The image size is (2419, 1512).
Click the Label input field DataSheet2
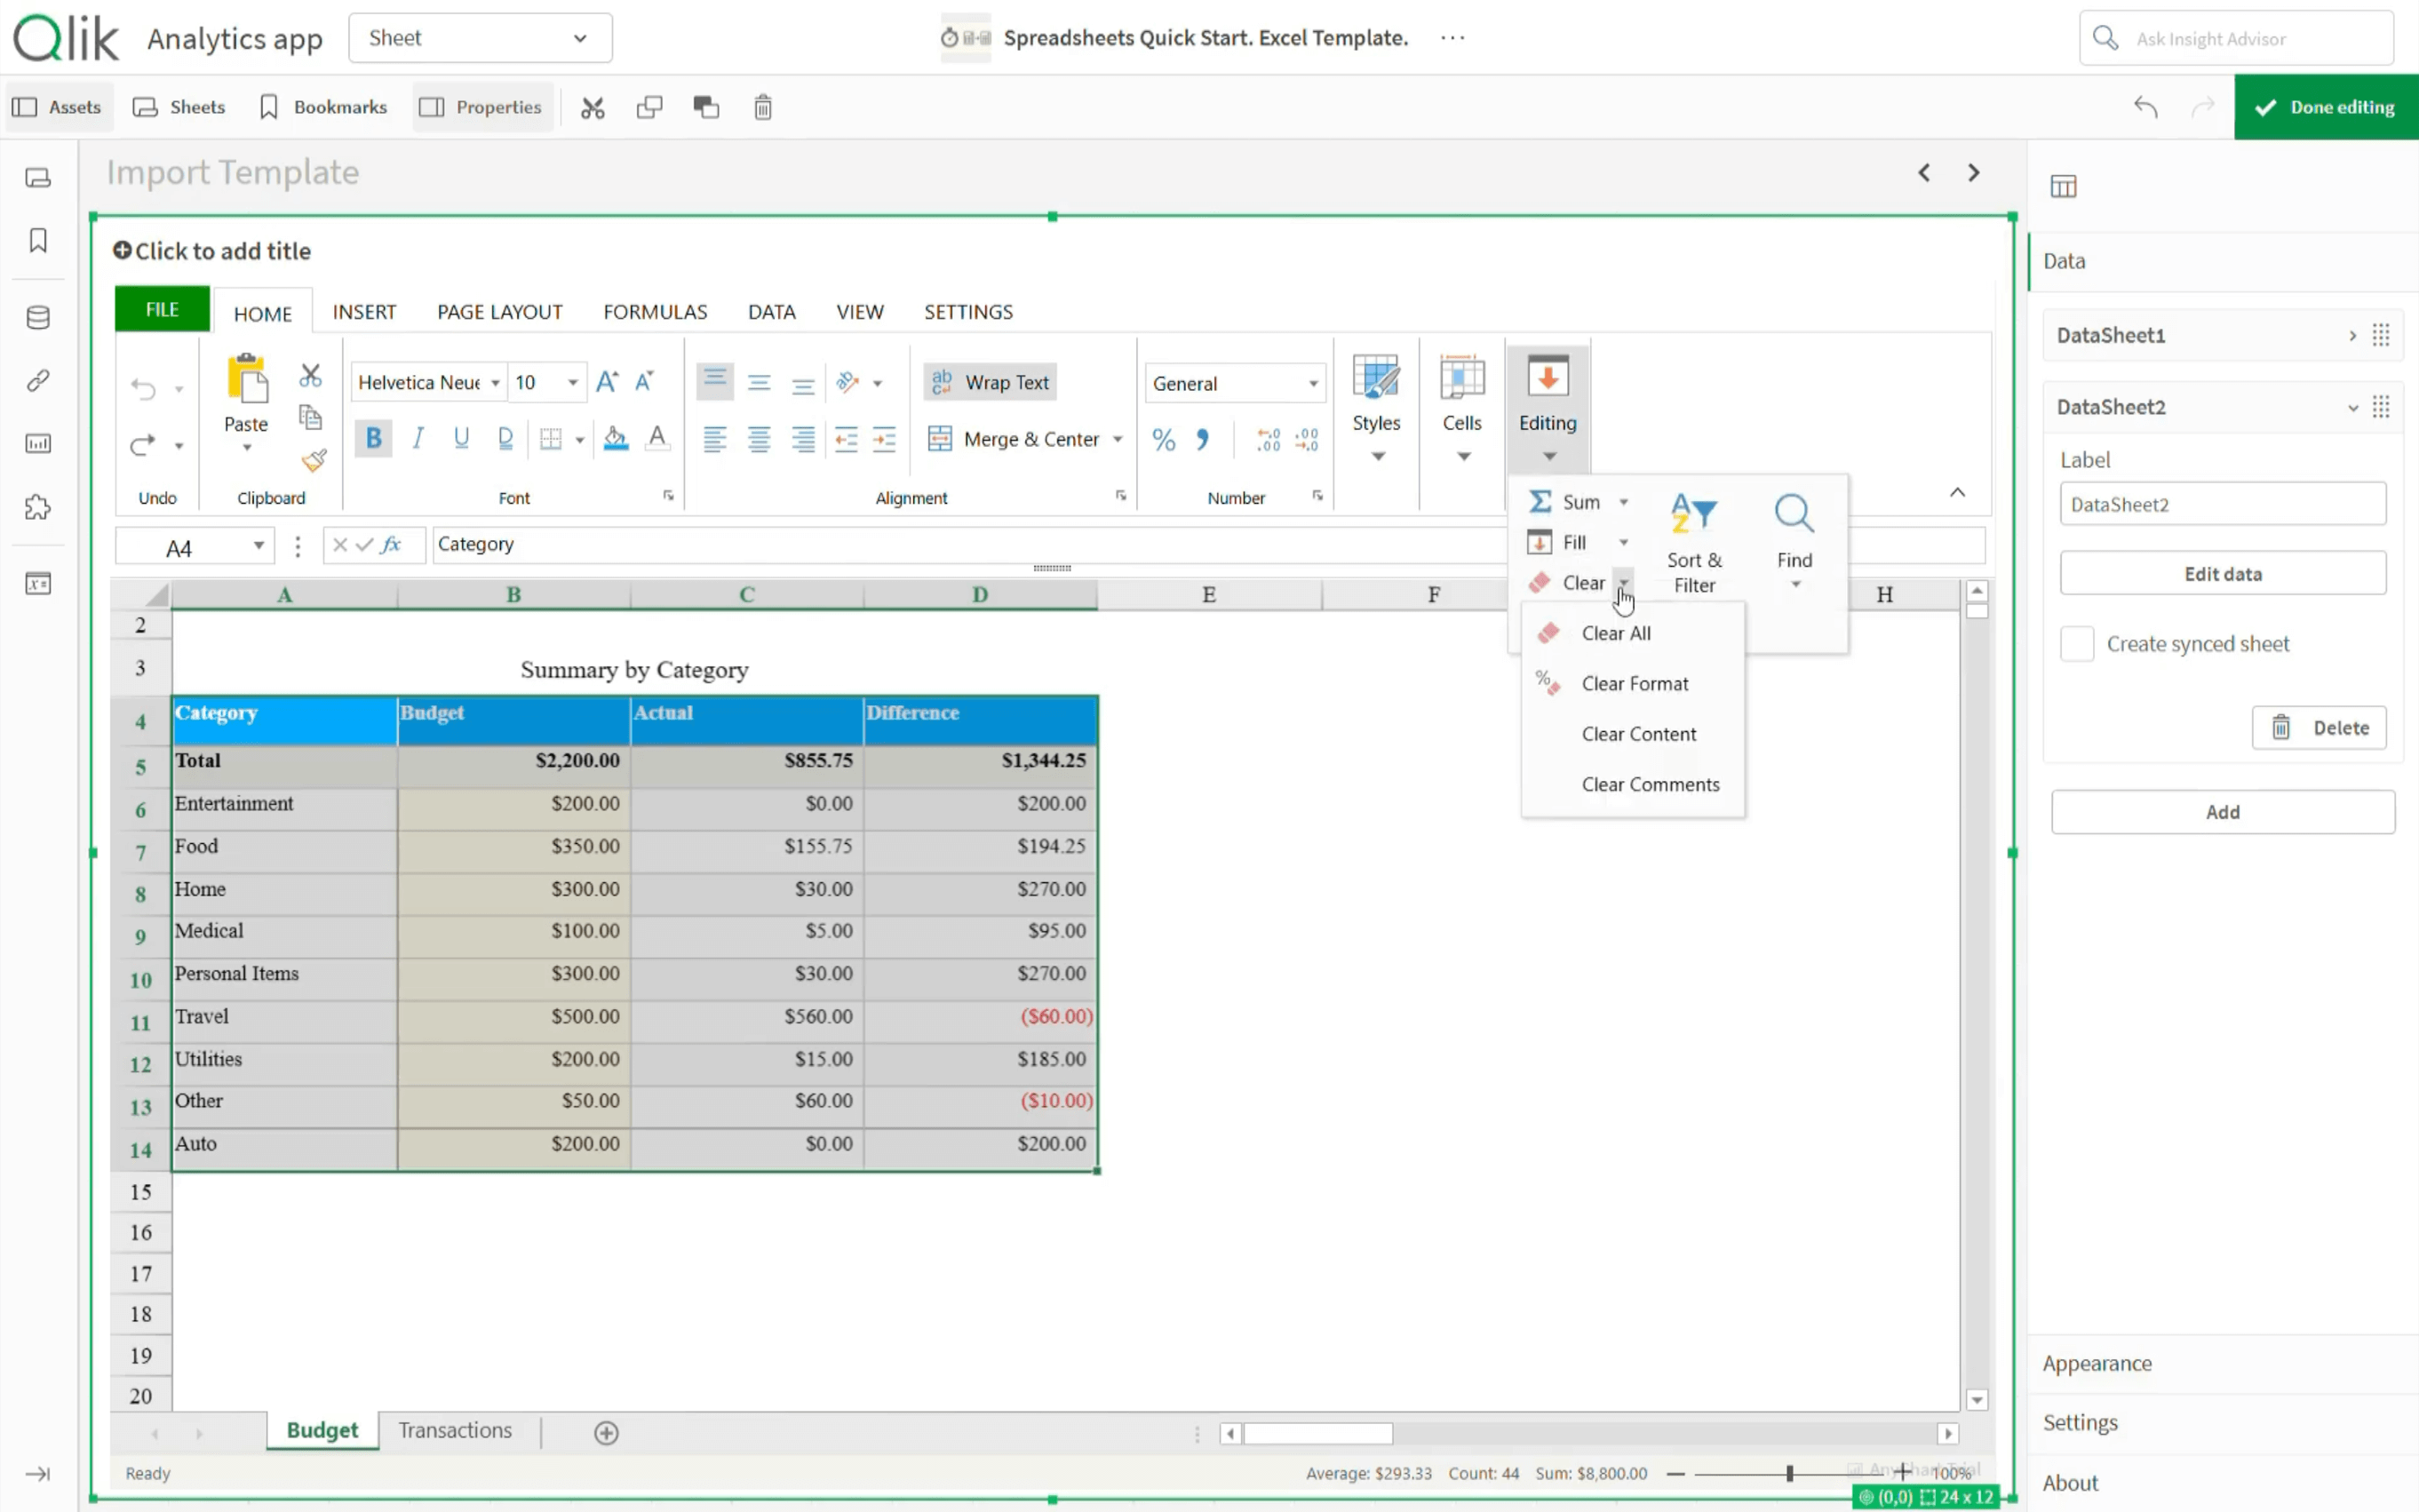(x=2221, y=504)
